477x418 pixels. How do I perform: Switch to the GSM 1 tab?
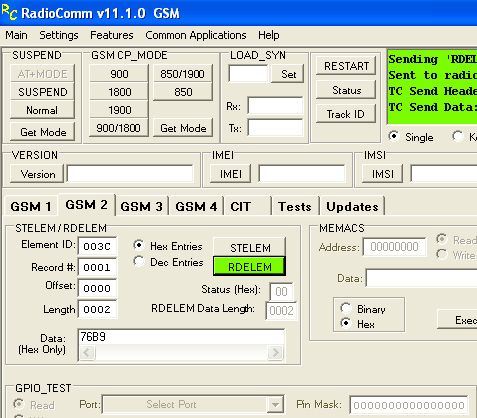(x=31, y=206)
